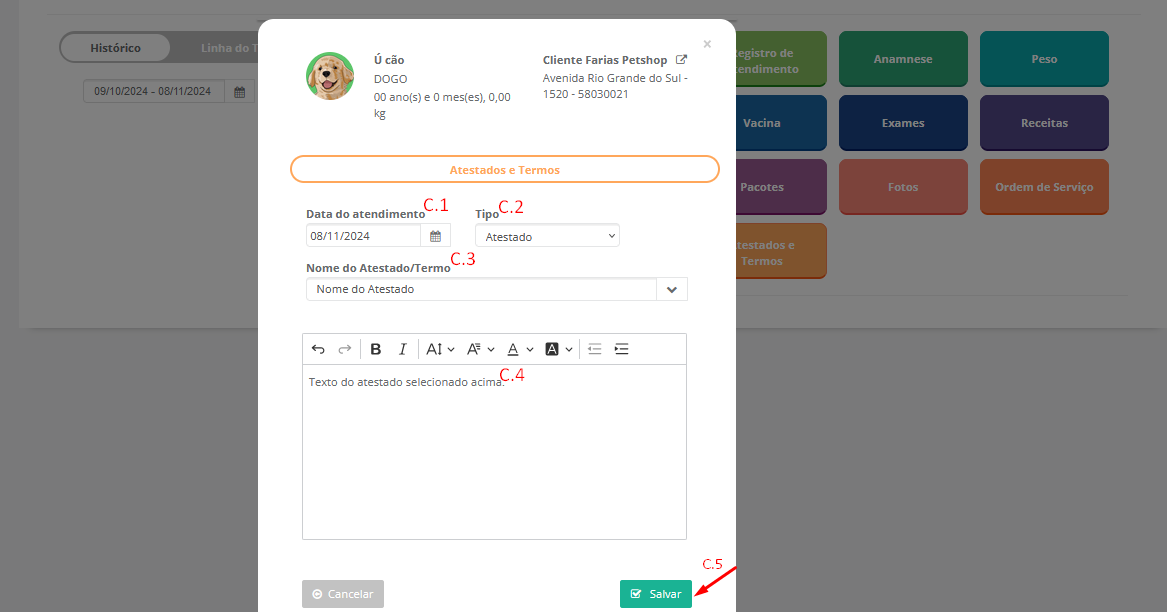Open the font color picker
The image size is (1167, 612).
click(519, 349)
